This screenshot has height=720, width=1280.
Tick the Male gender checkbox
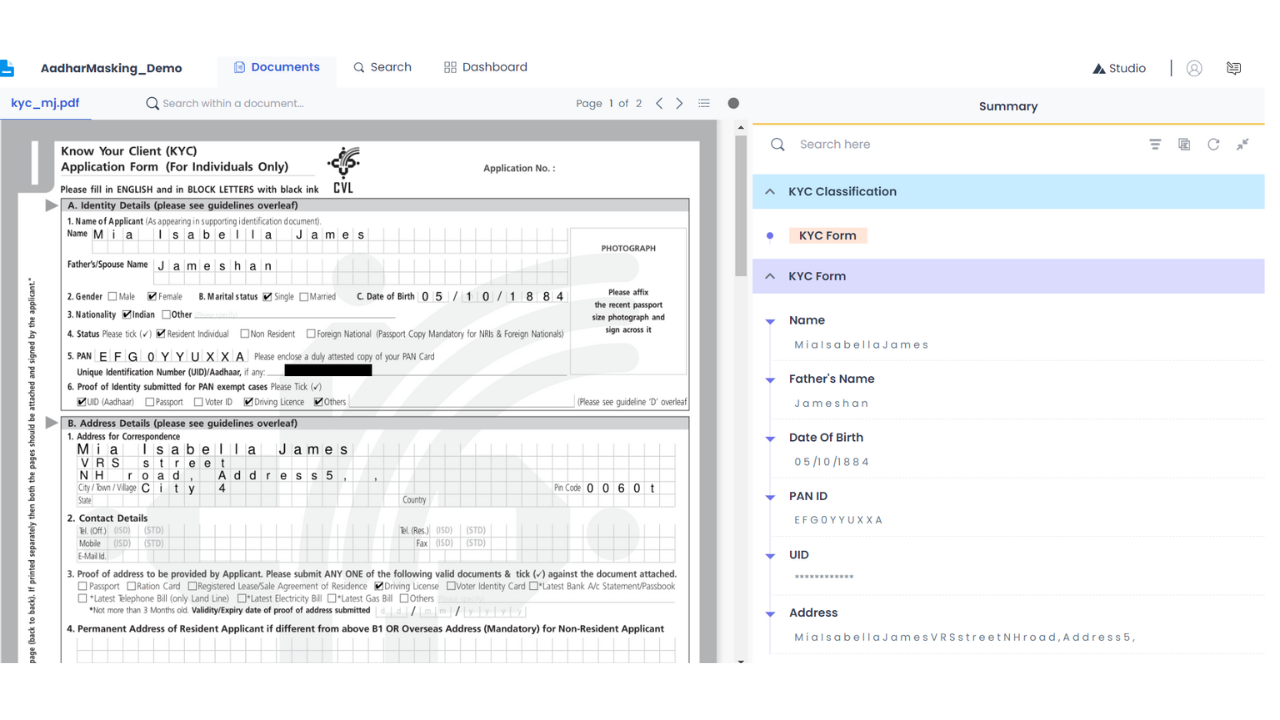point(113,297)
